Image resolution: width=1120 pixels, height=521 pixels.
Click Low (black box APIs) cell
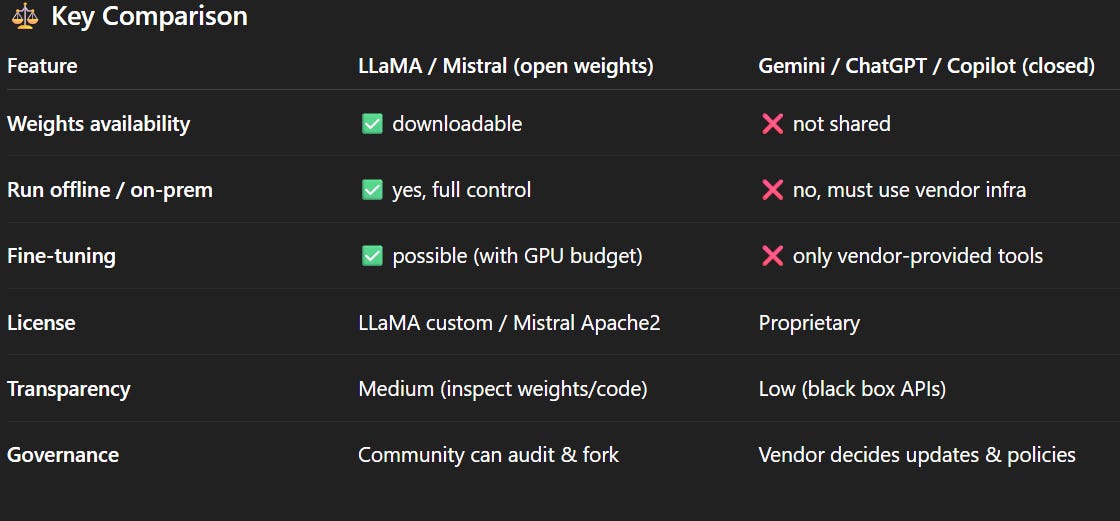click(x=852, y=389)
